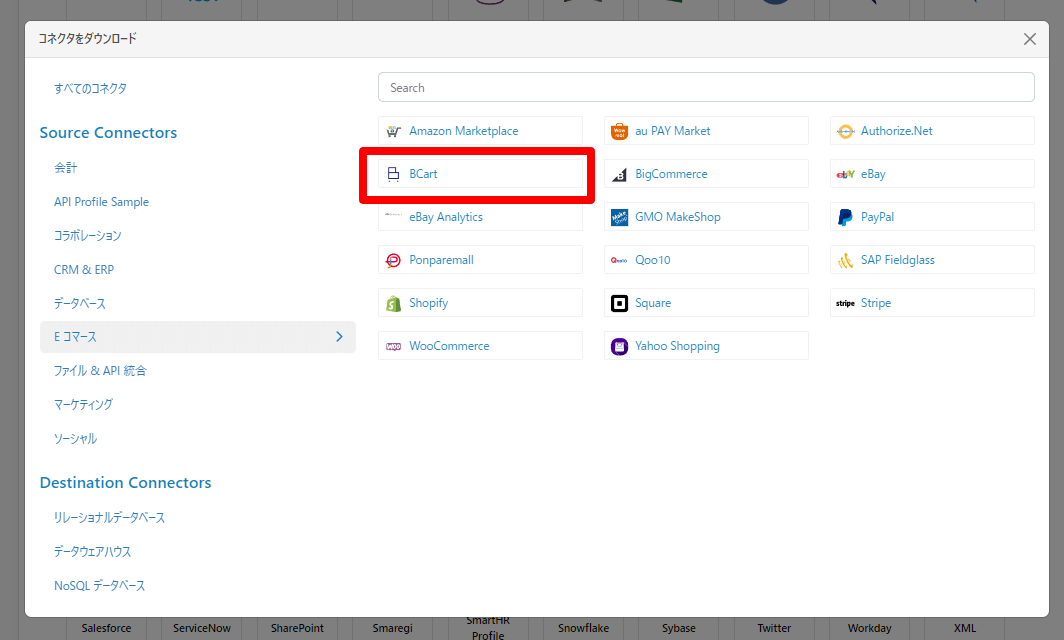Select the データウェアハウス destination category
The image size is (1064, 640).
pos(92,551)
